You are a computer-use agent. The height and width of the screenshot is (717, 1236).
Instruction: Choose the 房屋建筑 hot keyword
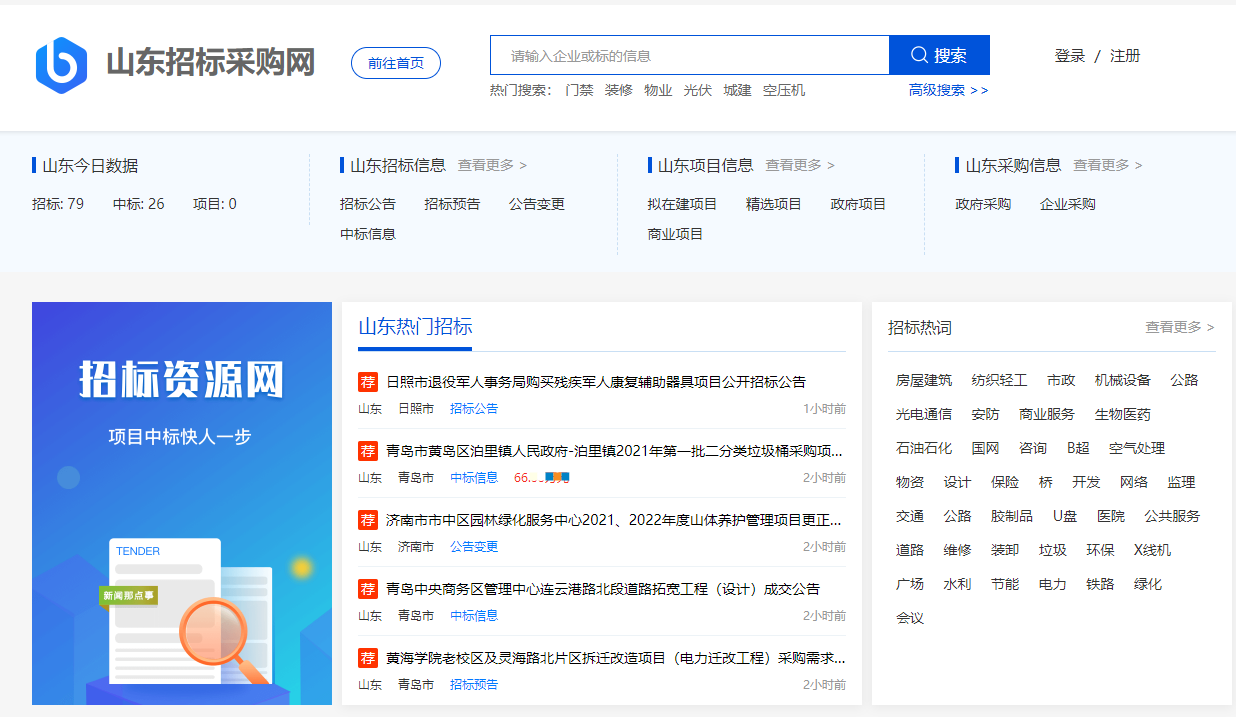(x=923, y=380)
